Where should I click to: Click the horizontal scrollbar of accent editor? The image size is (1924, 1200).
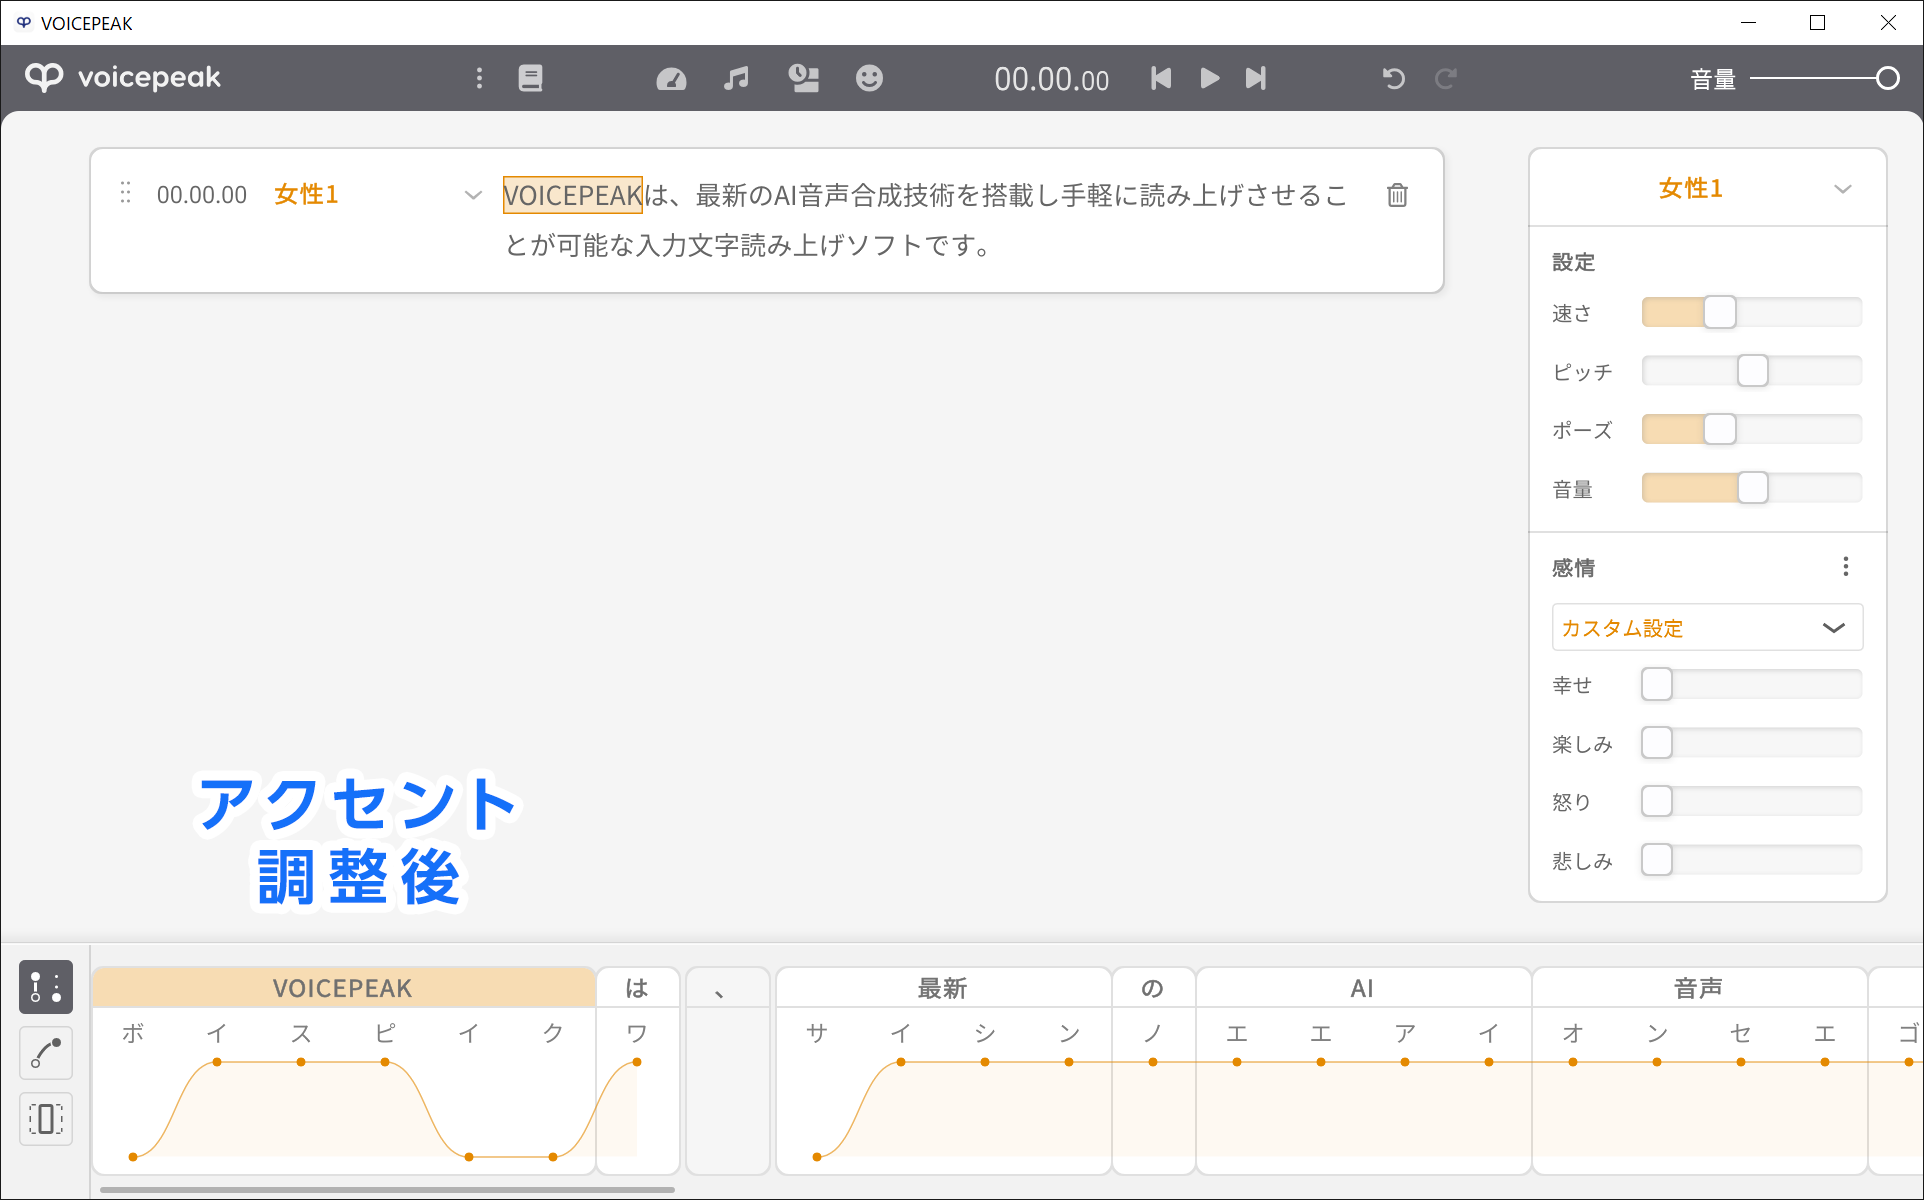pyautogui.click(x=387, y=1190)
